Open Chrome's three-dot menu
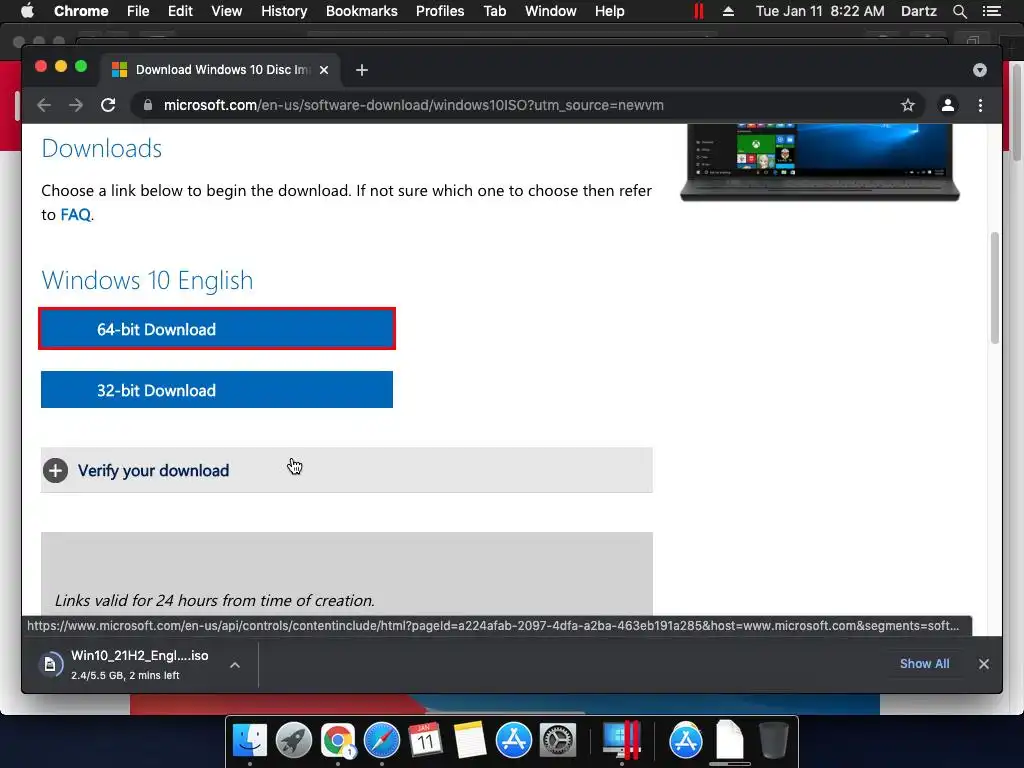 point(980,105)
